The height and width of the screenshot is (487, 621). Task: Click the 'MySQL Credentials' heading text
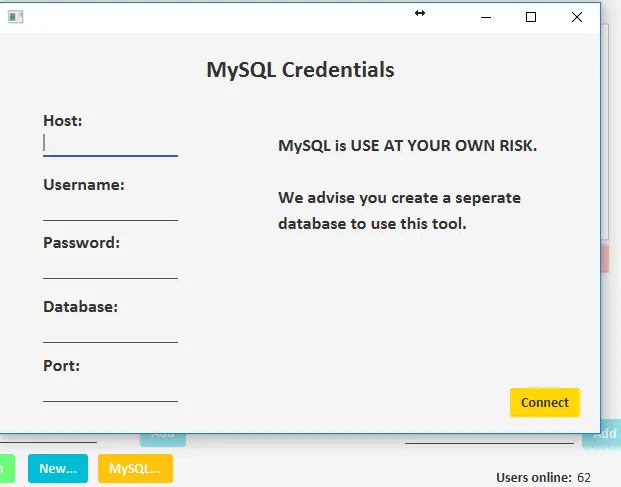(x=300, y=70)
